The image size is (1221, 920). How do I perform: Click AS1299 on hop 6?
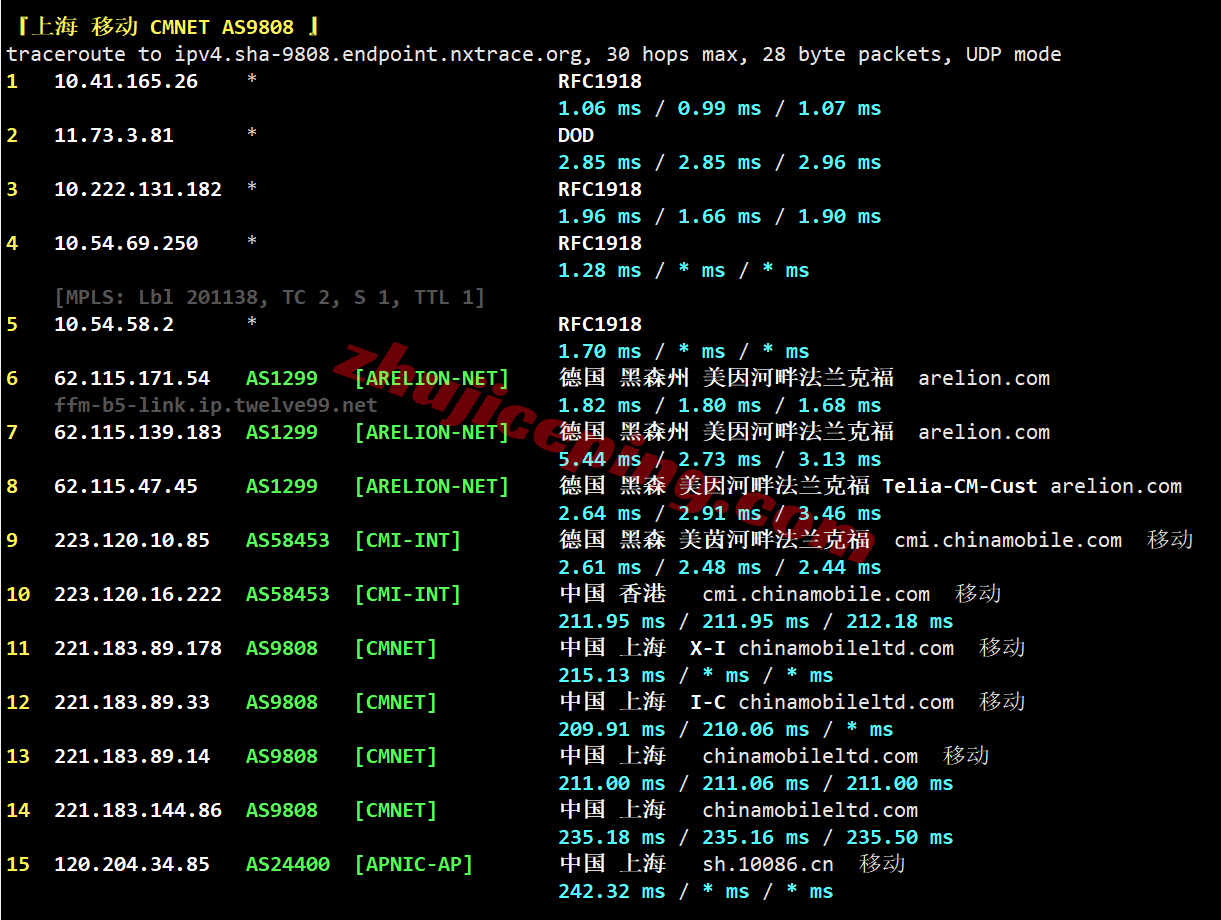click(282, 378)
